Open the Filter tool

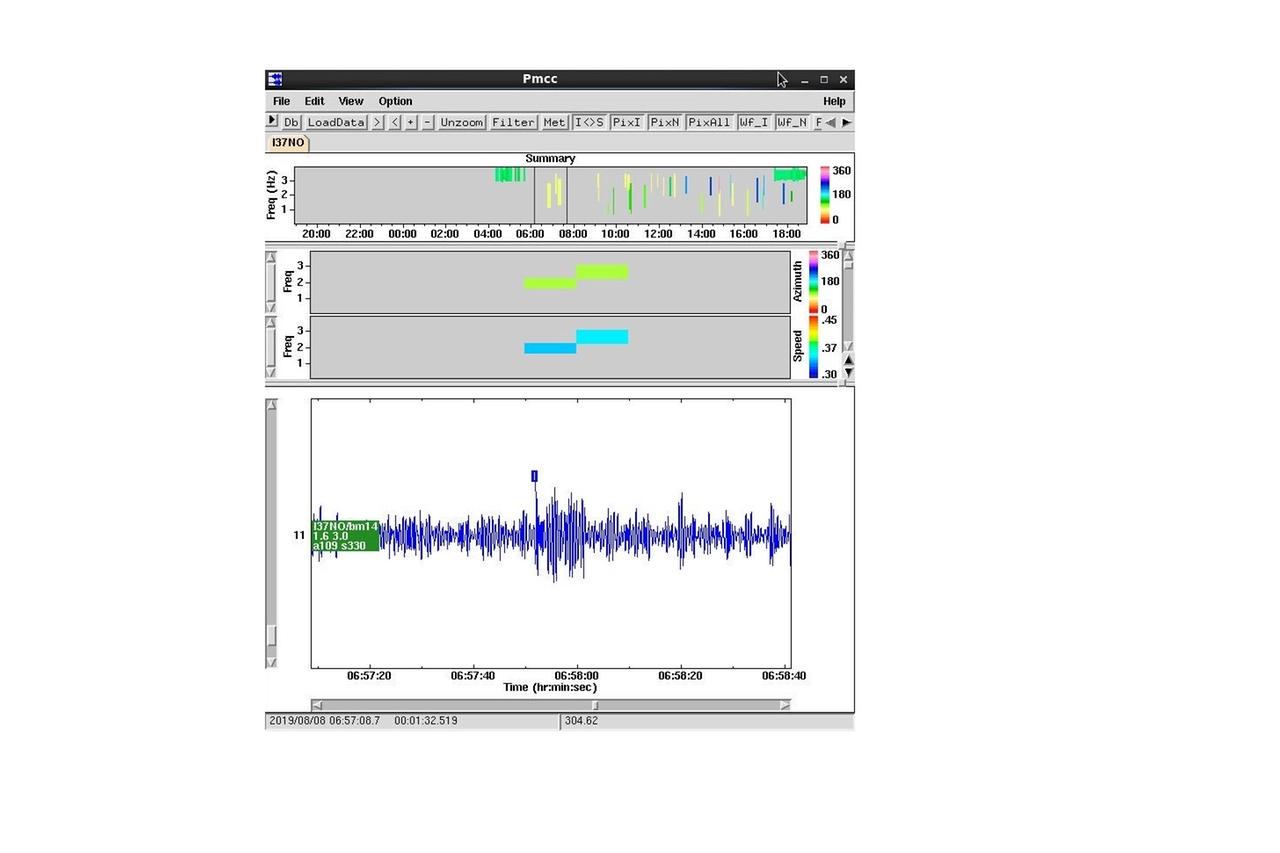pyautogui.click(x=513, y=122)
